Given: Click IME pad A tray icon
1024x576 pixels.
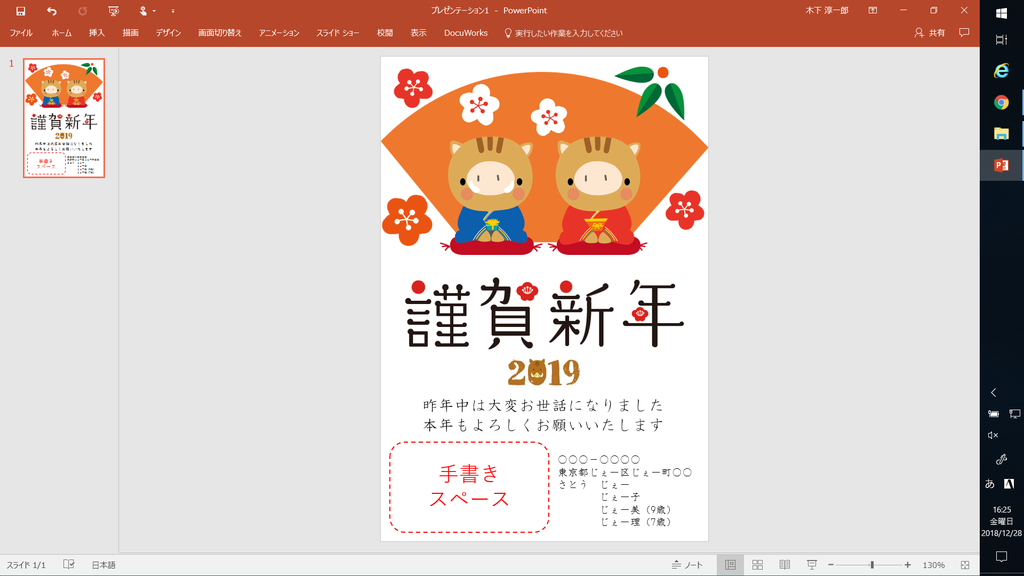Looking at the screenshot, I should tap(1009, 484).
